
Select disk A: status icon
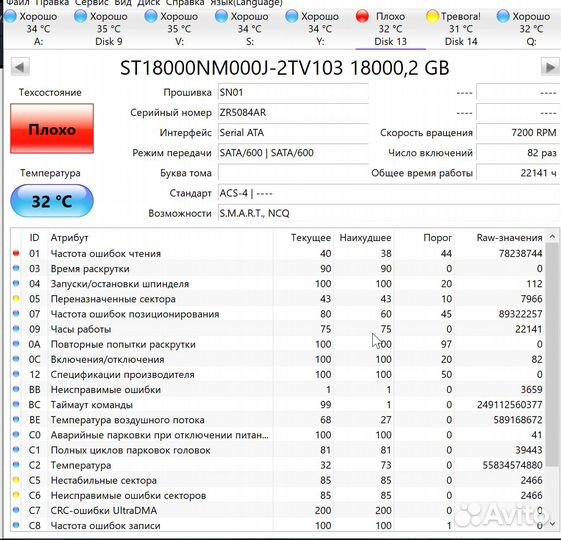pos(10,16)
